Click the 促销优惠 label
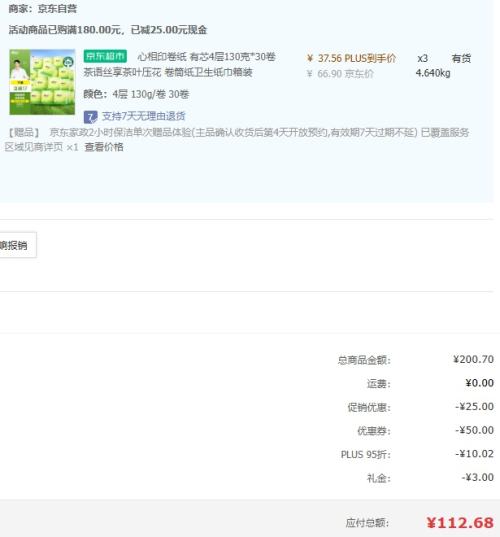Image resolution: width=500 pixels, height=537 pixels. coord(369,408)
